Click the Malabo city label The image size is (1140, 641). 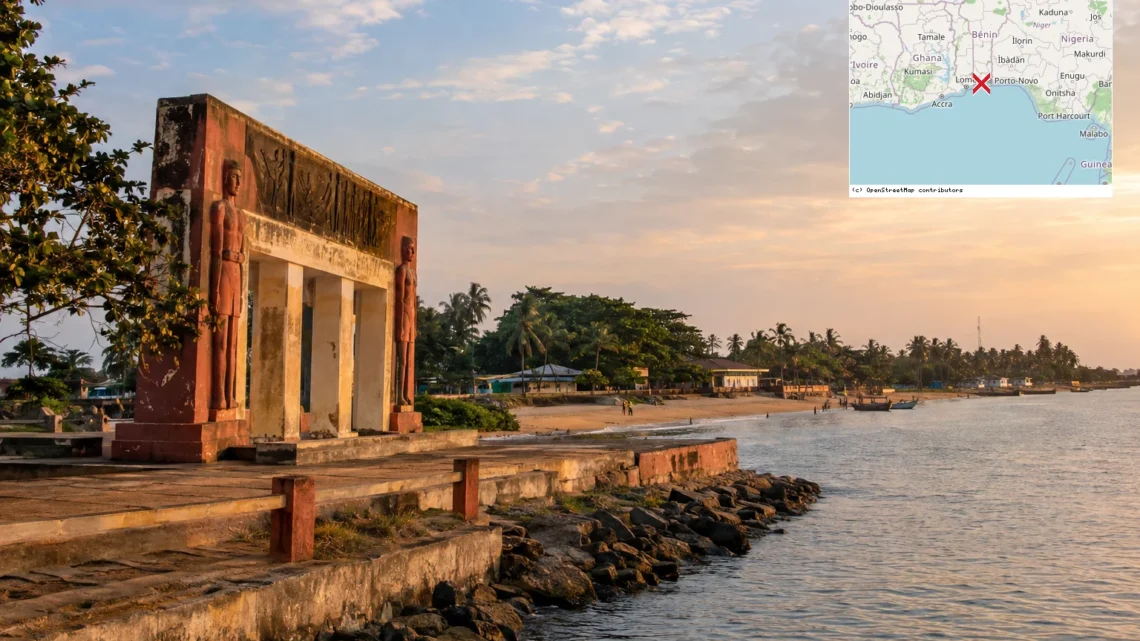[1093, 134]
